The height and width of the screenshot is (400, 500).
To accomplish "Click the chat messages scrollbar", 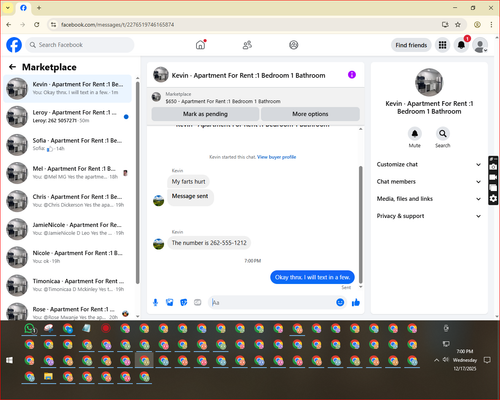I will pos(360,225).
